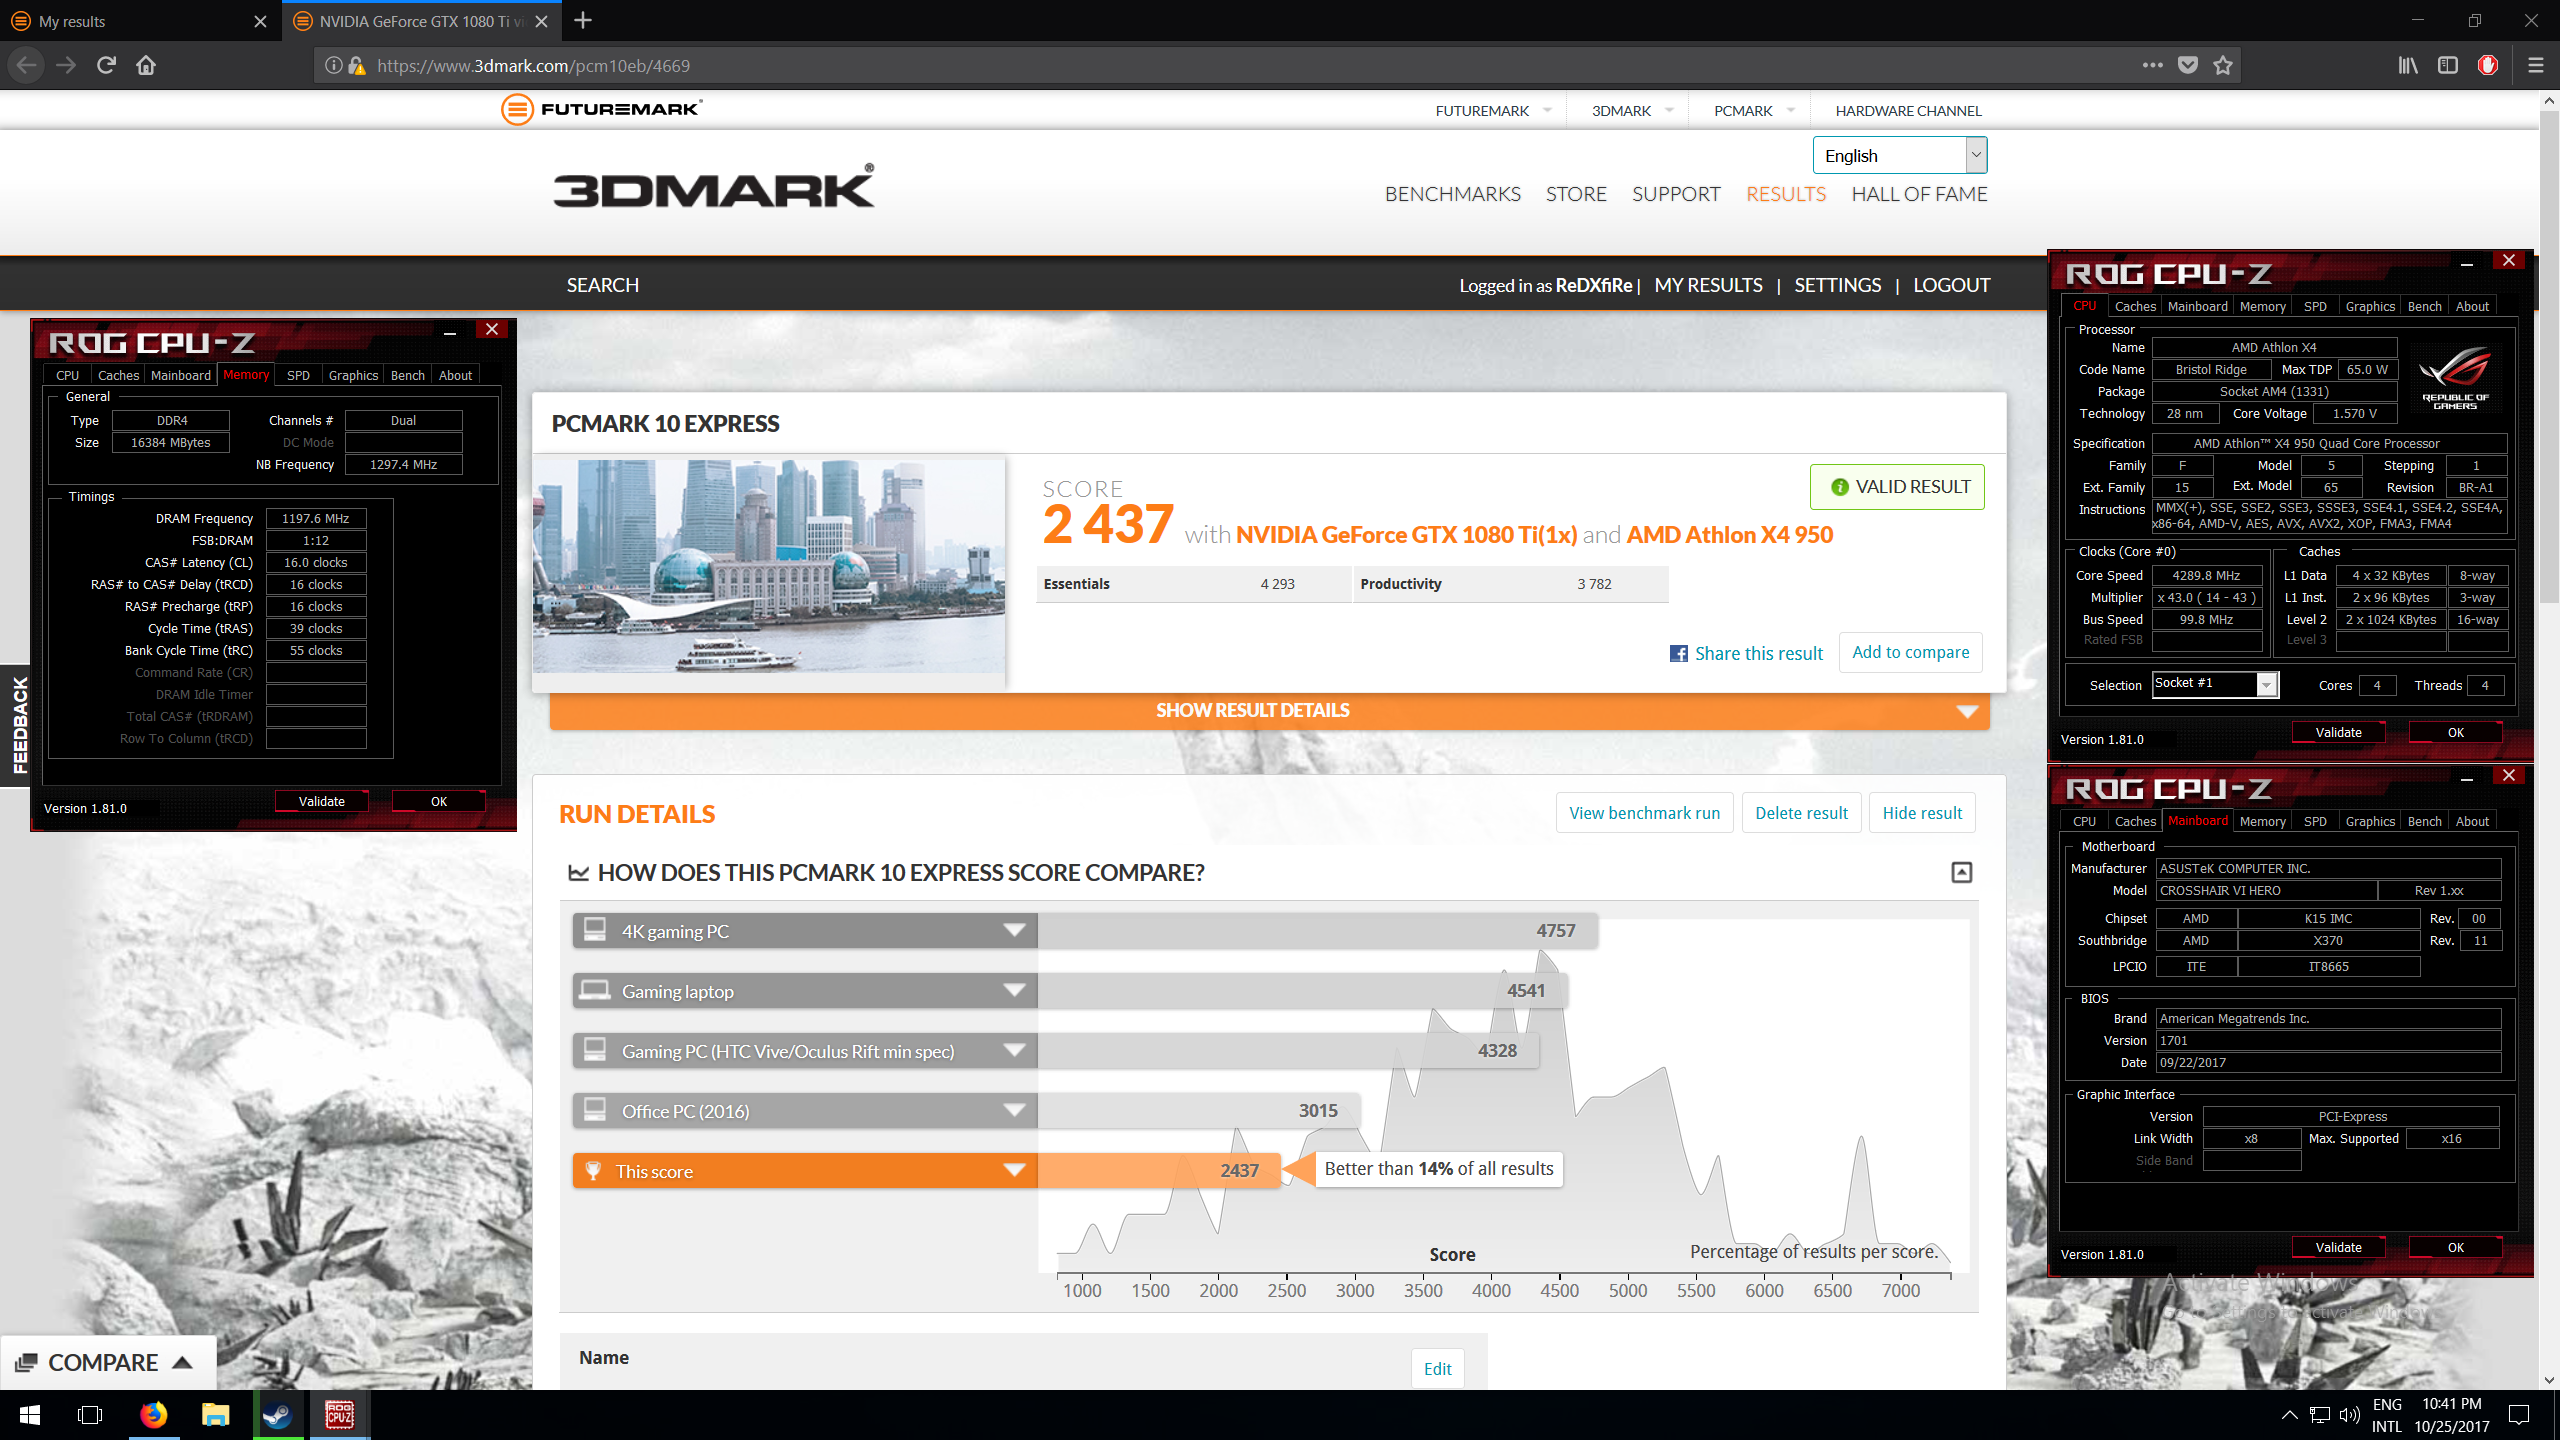Toggle the sidebar view icon
This screenshot has height=1440, width=2560.
(2448, 65)
